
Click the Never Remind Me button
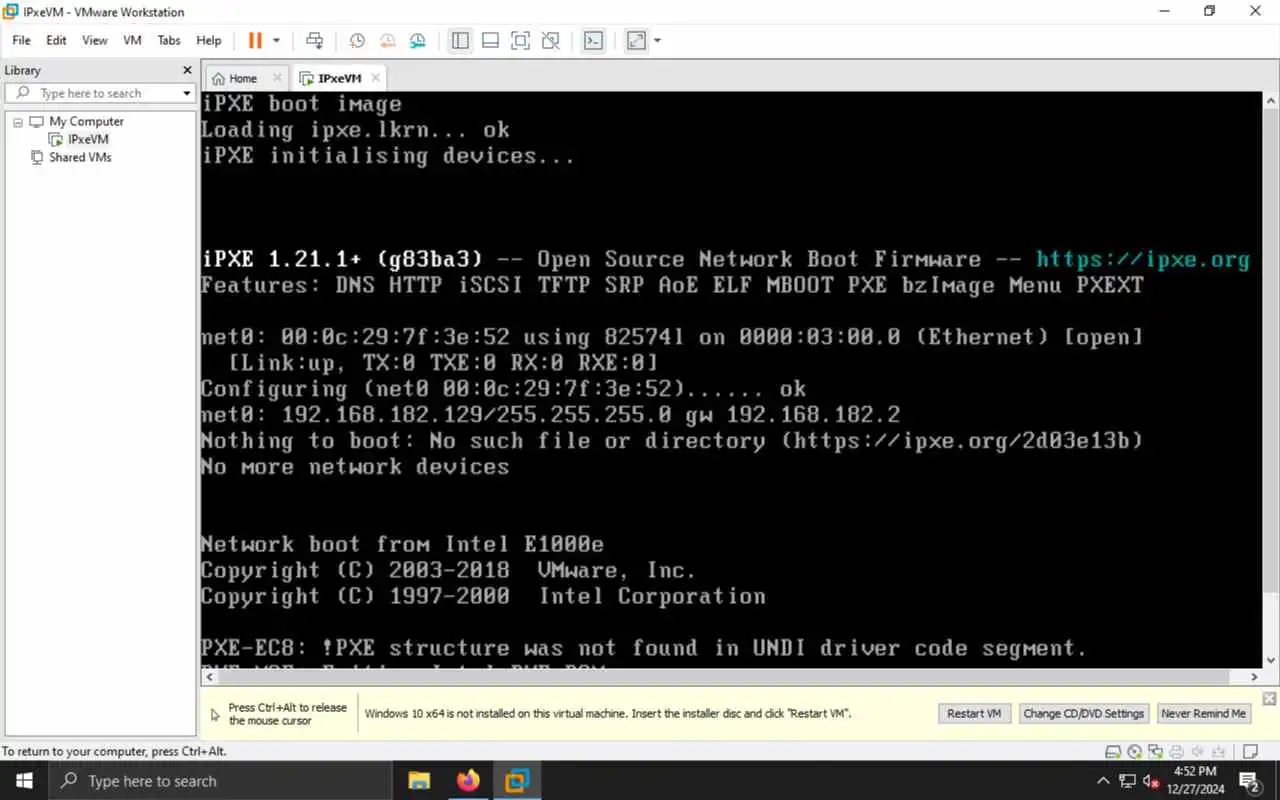pyautogui.click(x=1203, y=713)
